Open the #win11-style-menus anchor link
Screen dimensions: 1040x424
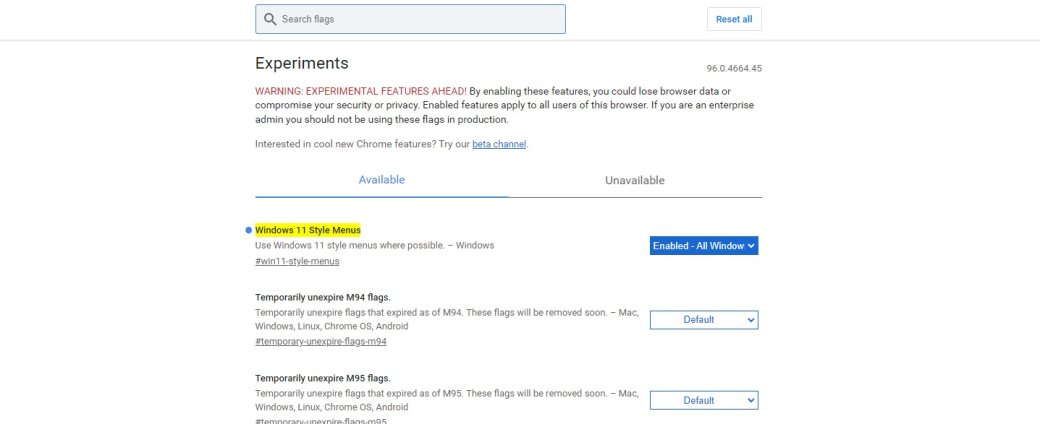[297, 261]
